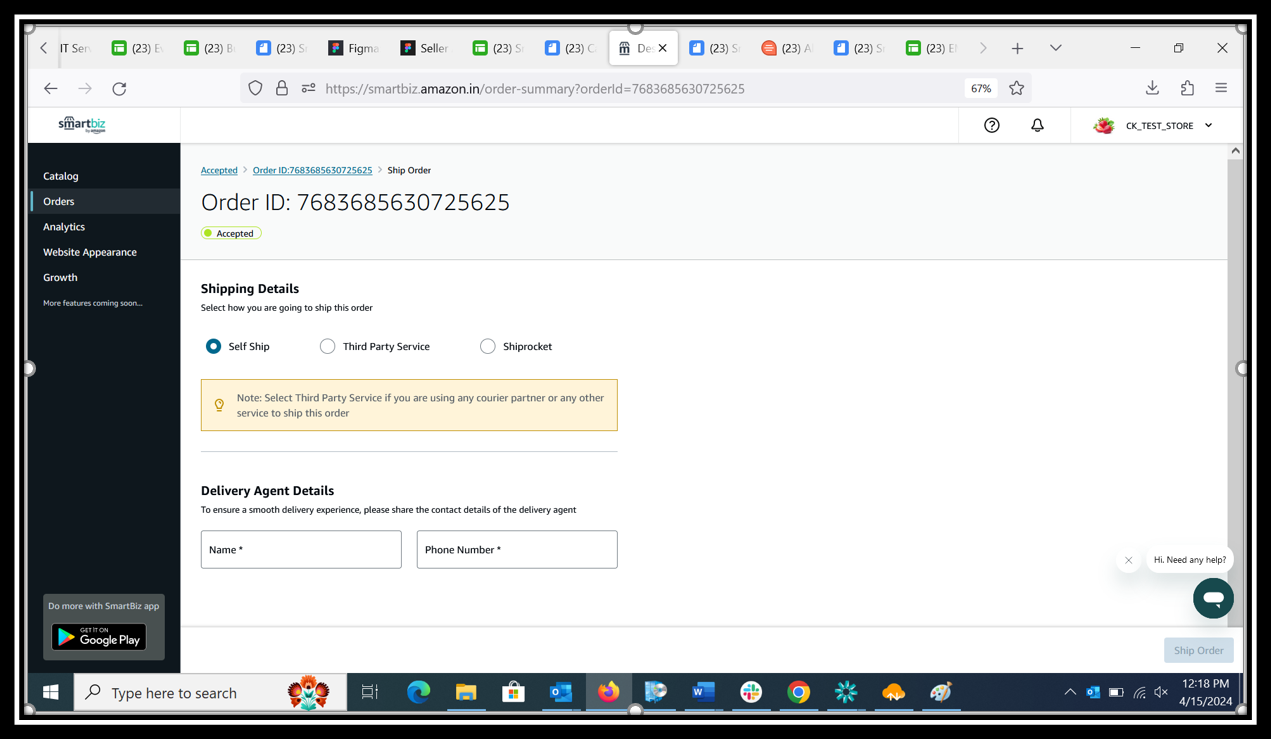The height and width of the screenshot is (739, 1271).
Task: Click the site padlock icon
Action: click(x=282, y=88)
